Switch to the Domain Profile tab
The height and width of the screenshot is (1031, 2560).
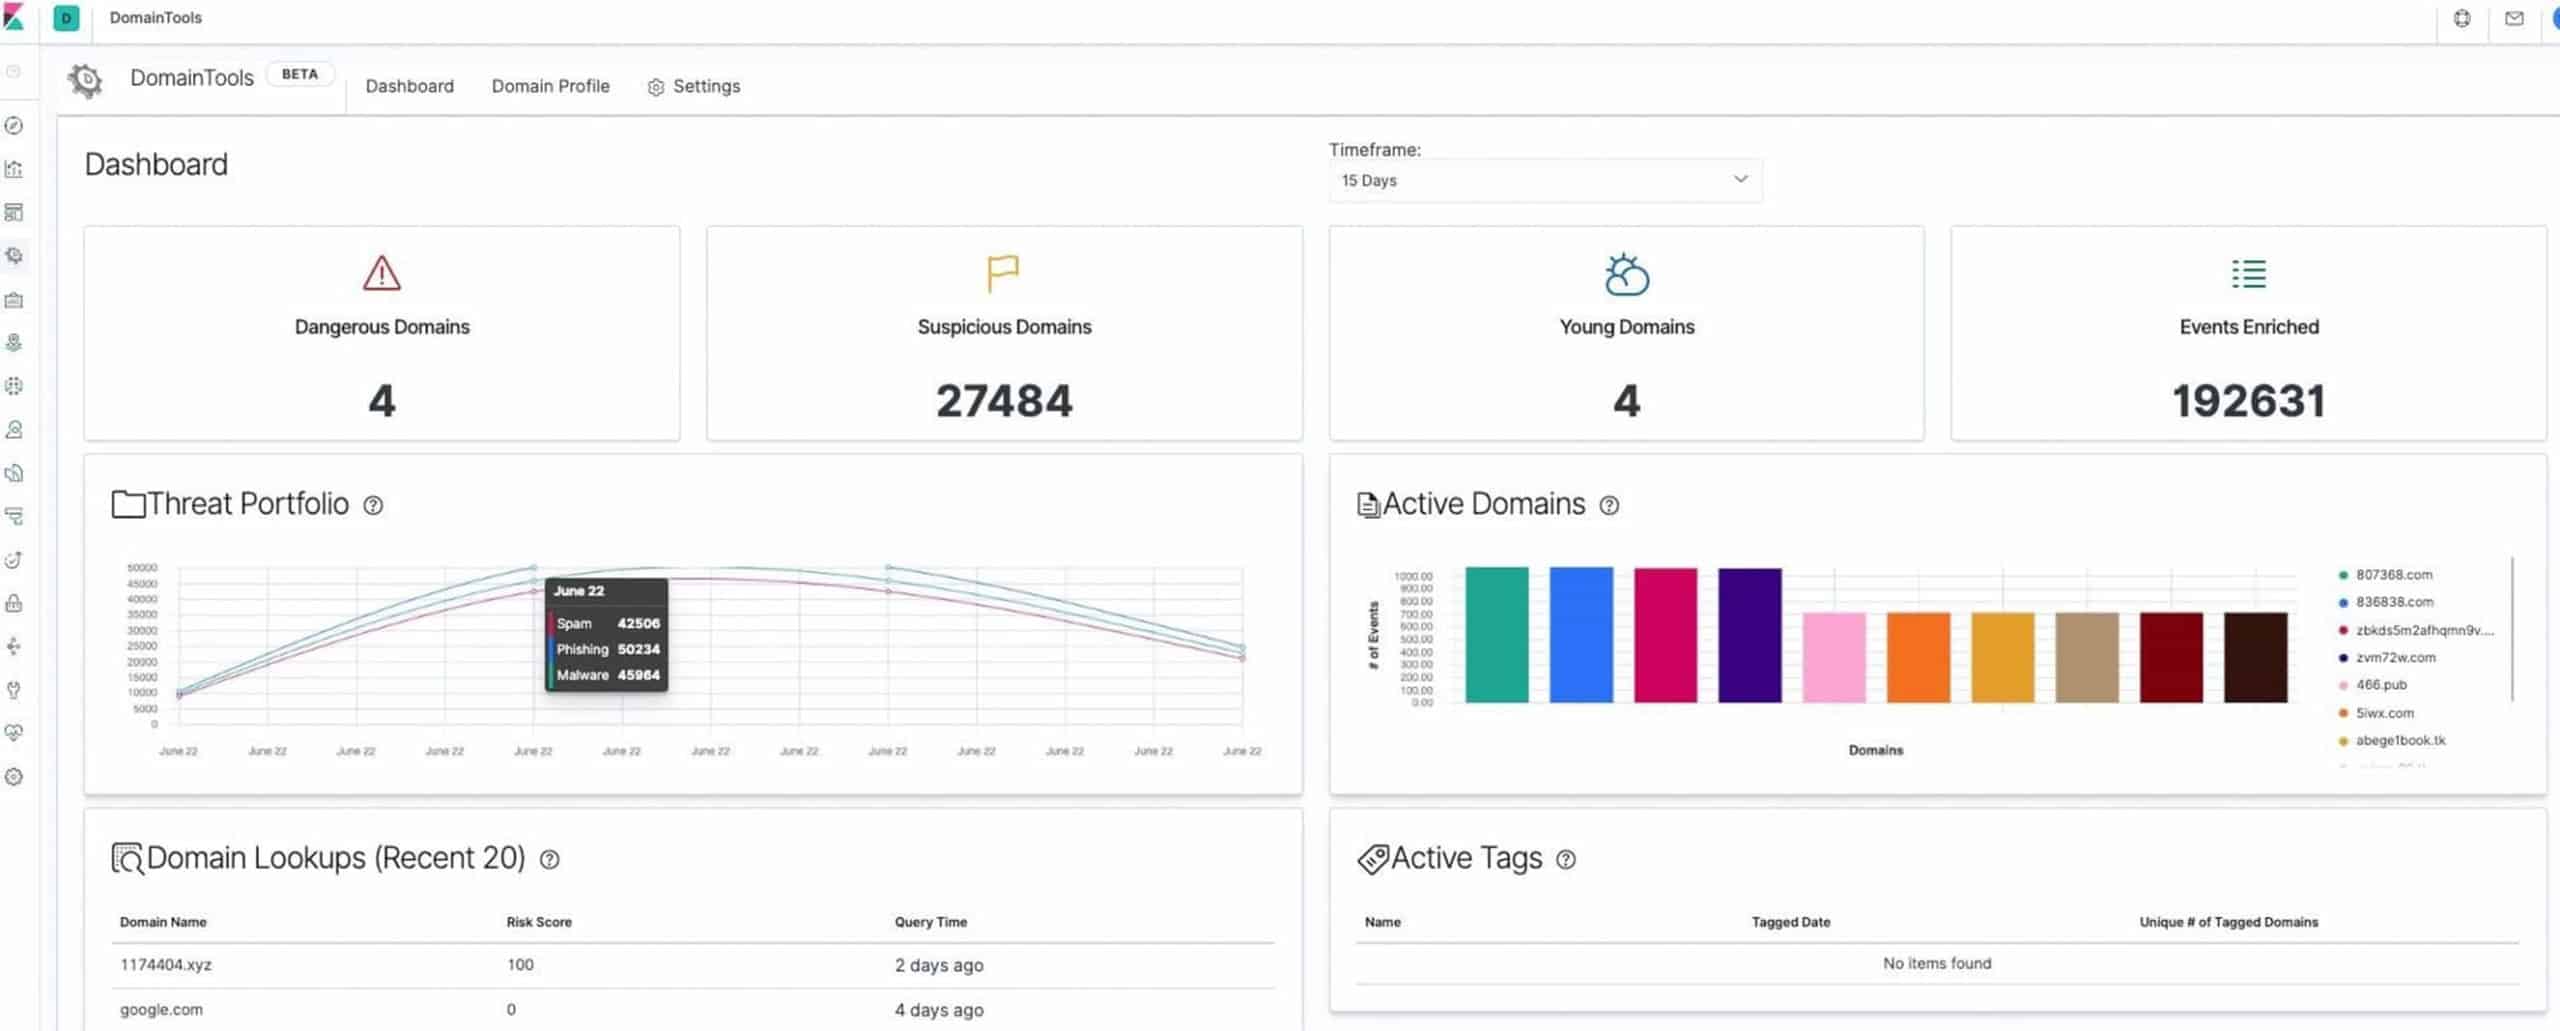551,86
